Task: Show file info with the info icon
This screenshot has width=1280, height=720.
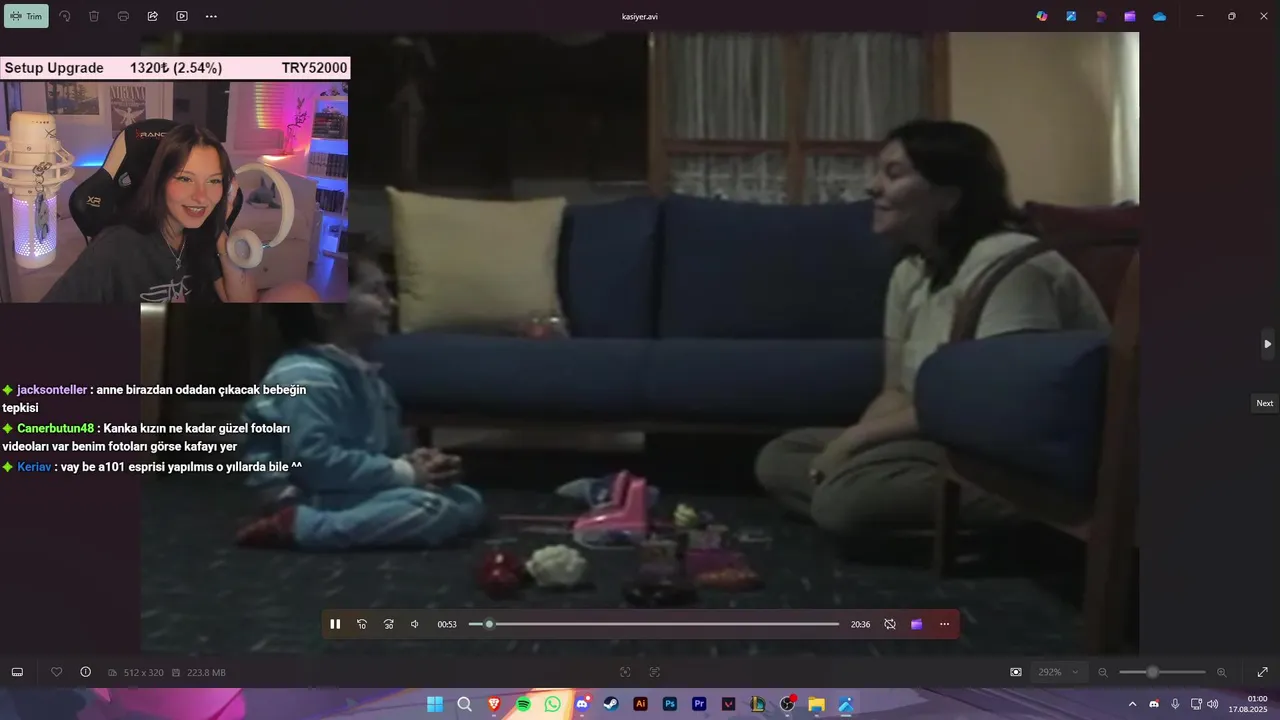Action: (x=85, y=672)
